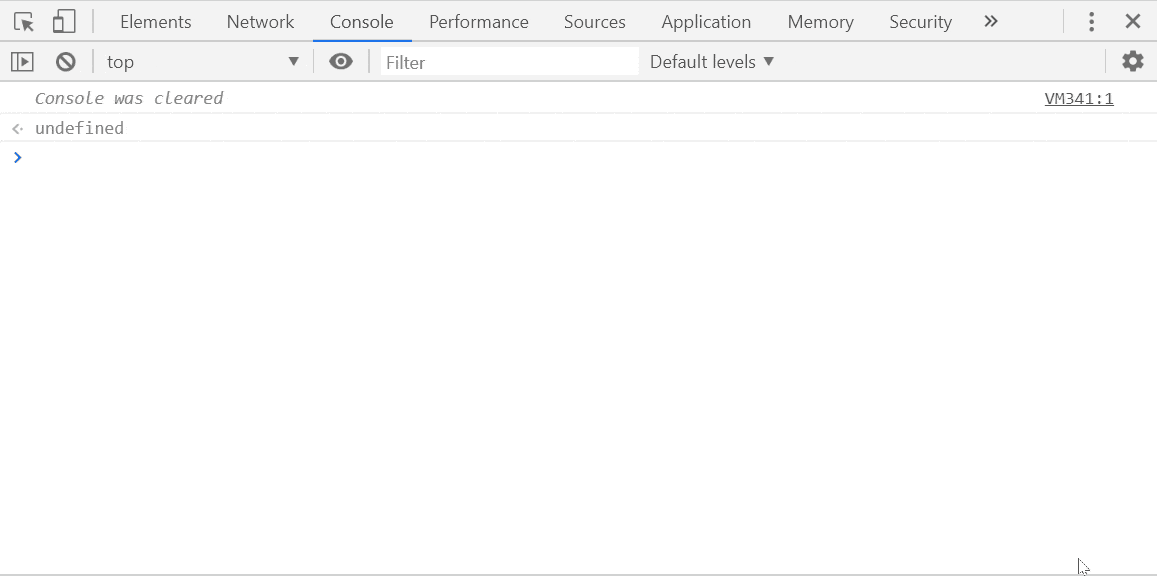Viewport: 1157px width, 576px height.
Task: Toggle the device toolbar icon
Action: (64, 21)
